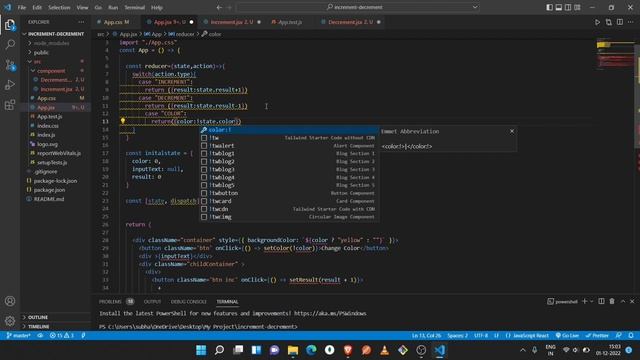Click Go Live in status bar
Screen dimensions: 640x360
567,336
